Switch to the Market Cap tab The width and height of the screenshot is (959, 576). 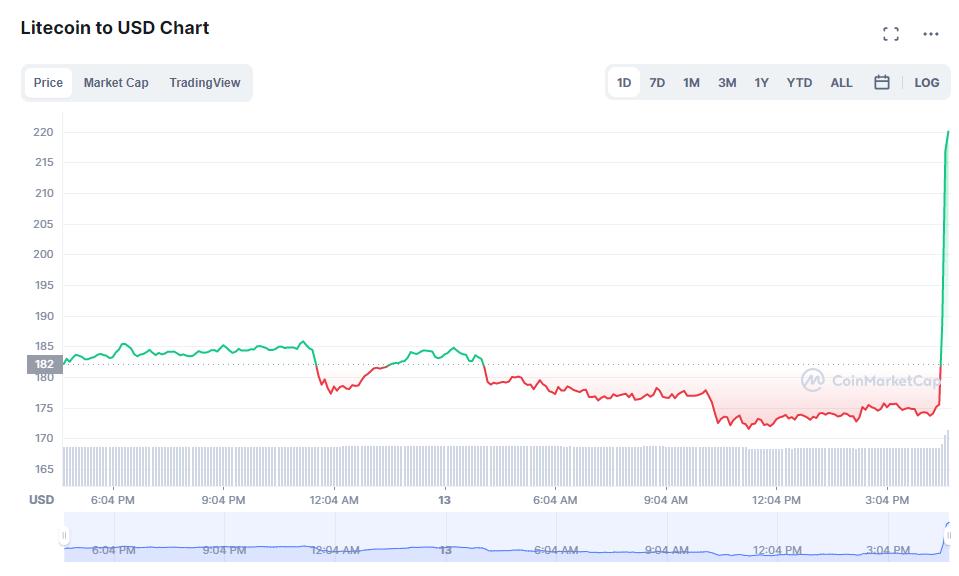[x=116, y=83]
